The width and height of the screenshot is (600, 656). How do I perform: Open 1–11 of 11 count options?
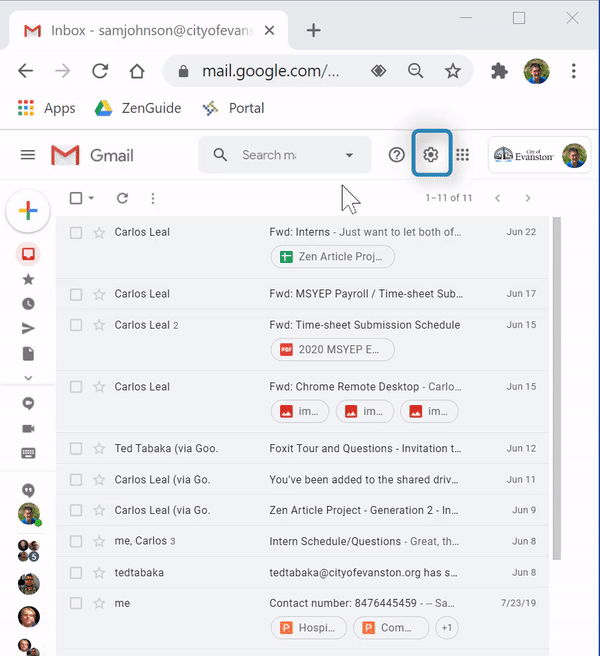click(449, 198)
